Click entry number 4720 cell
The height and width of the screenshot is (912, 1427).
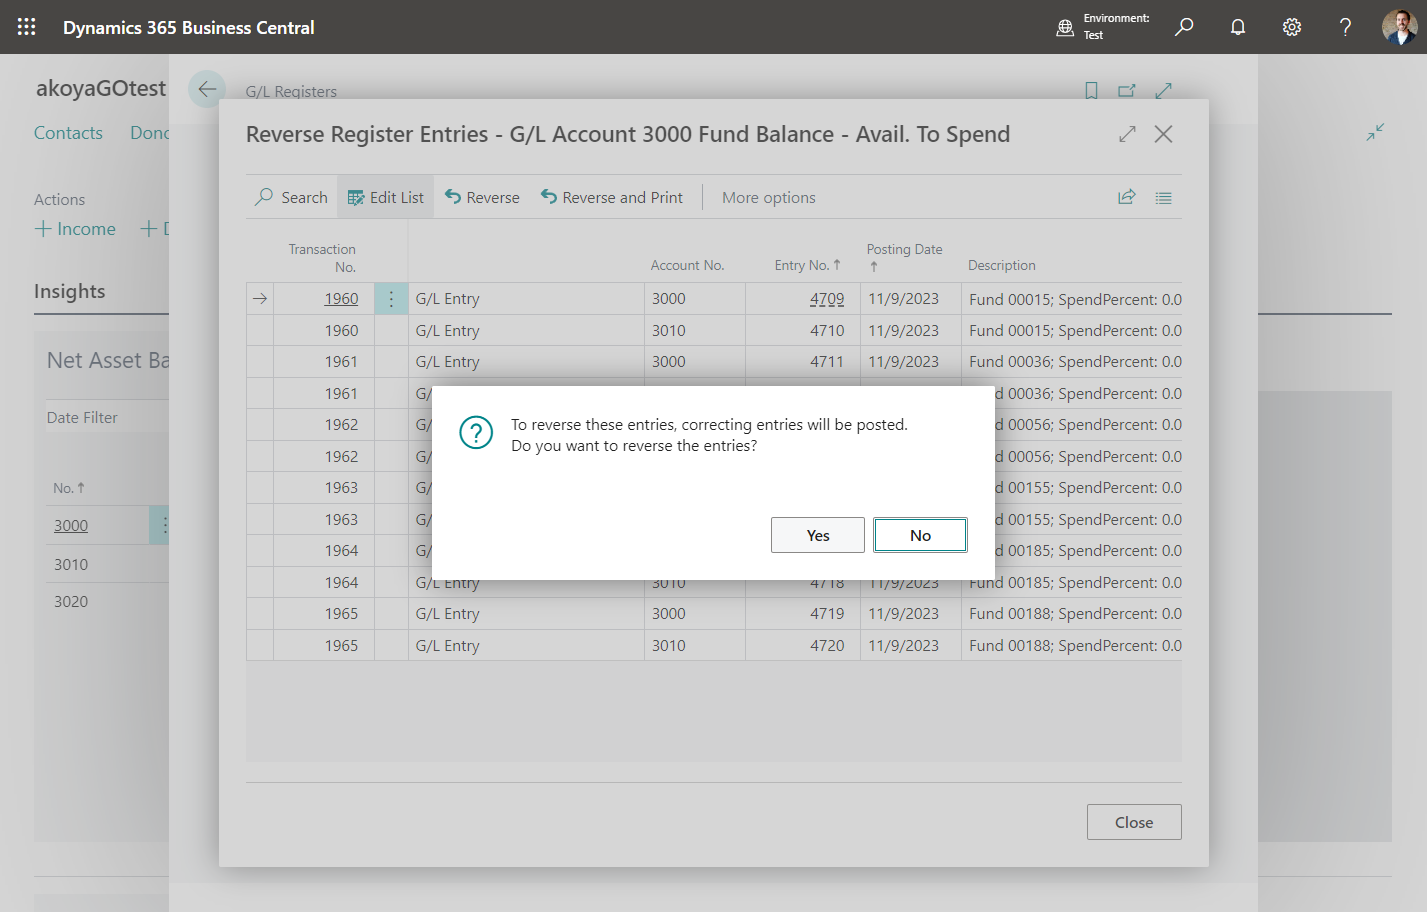803,646
